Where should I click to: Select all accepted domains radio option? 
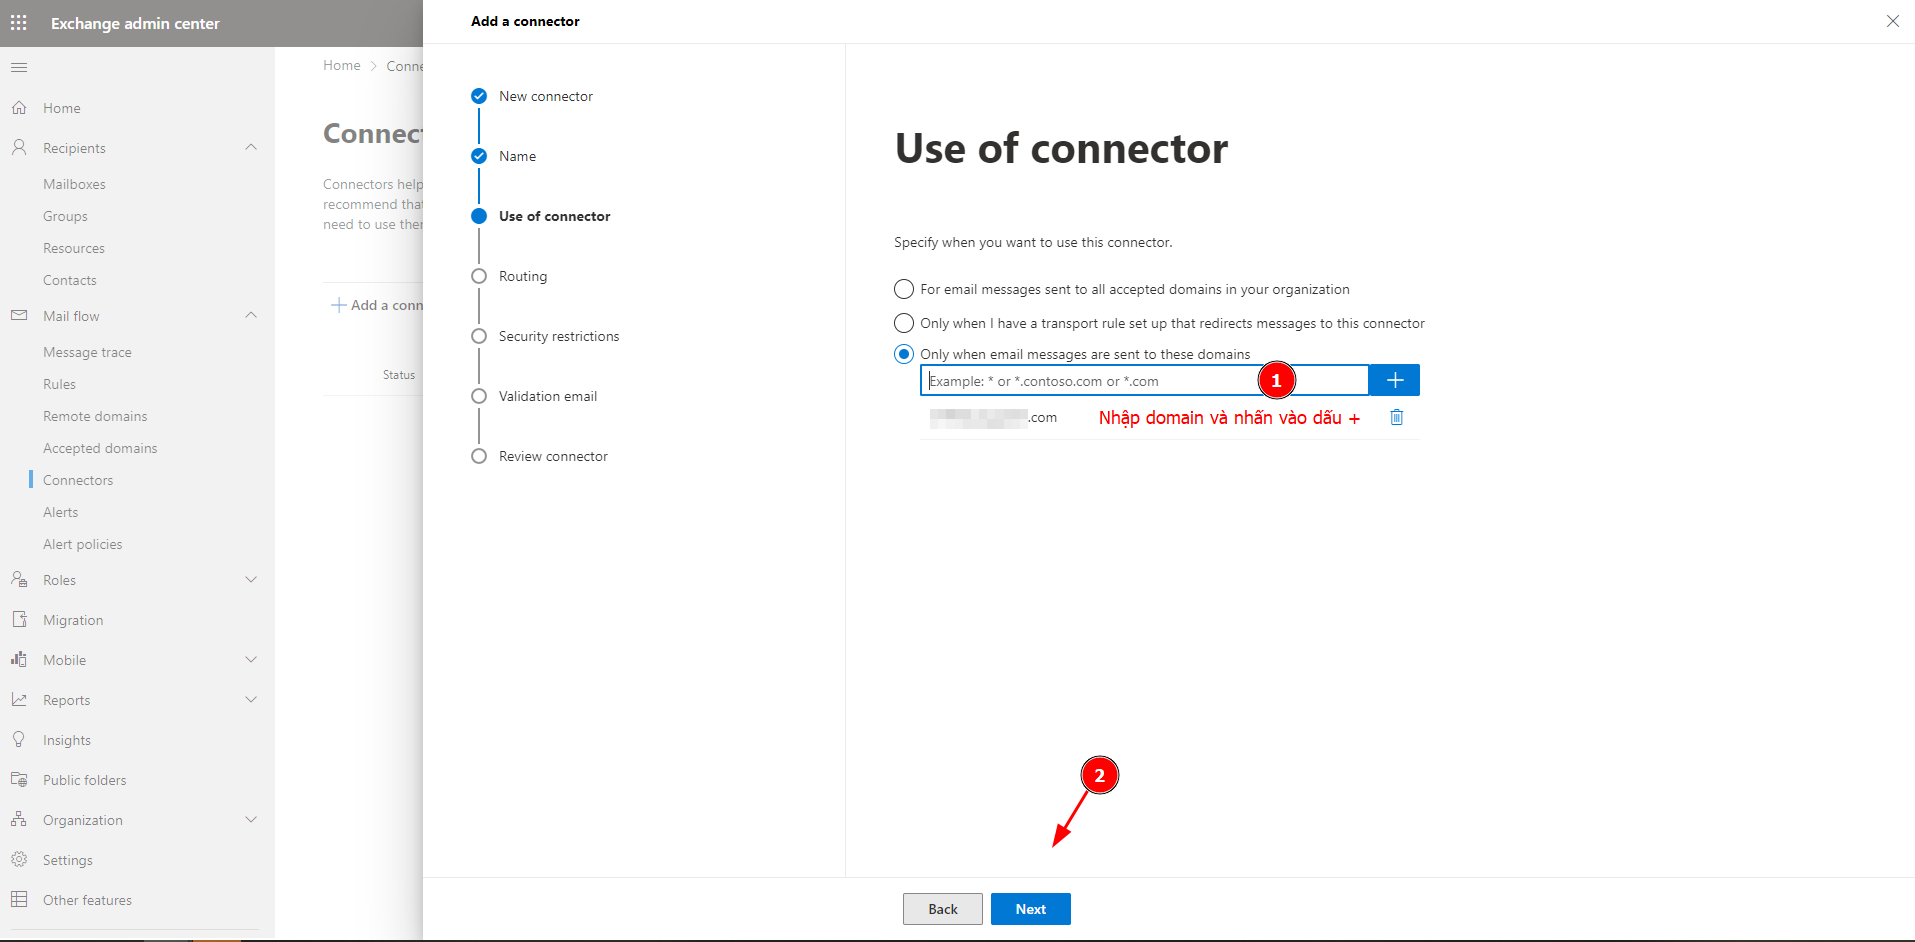[904, 289]
